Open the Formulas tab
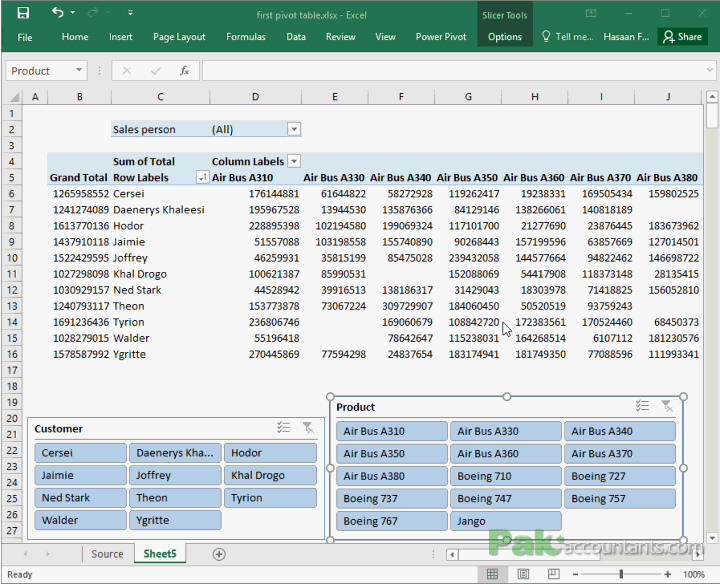 click(246, 37)
